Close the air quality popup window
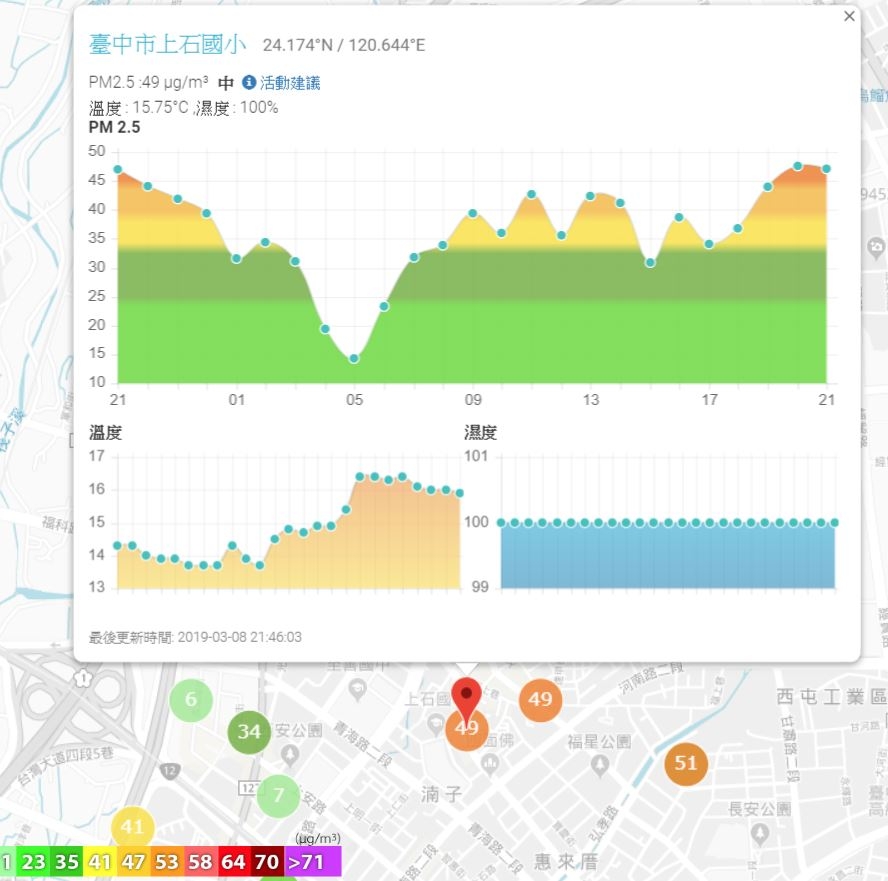This screenshot has height=881, width=888. (849, 16)
